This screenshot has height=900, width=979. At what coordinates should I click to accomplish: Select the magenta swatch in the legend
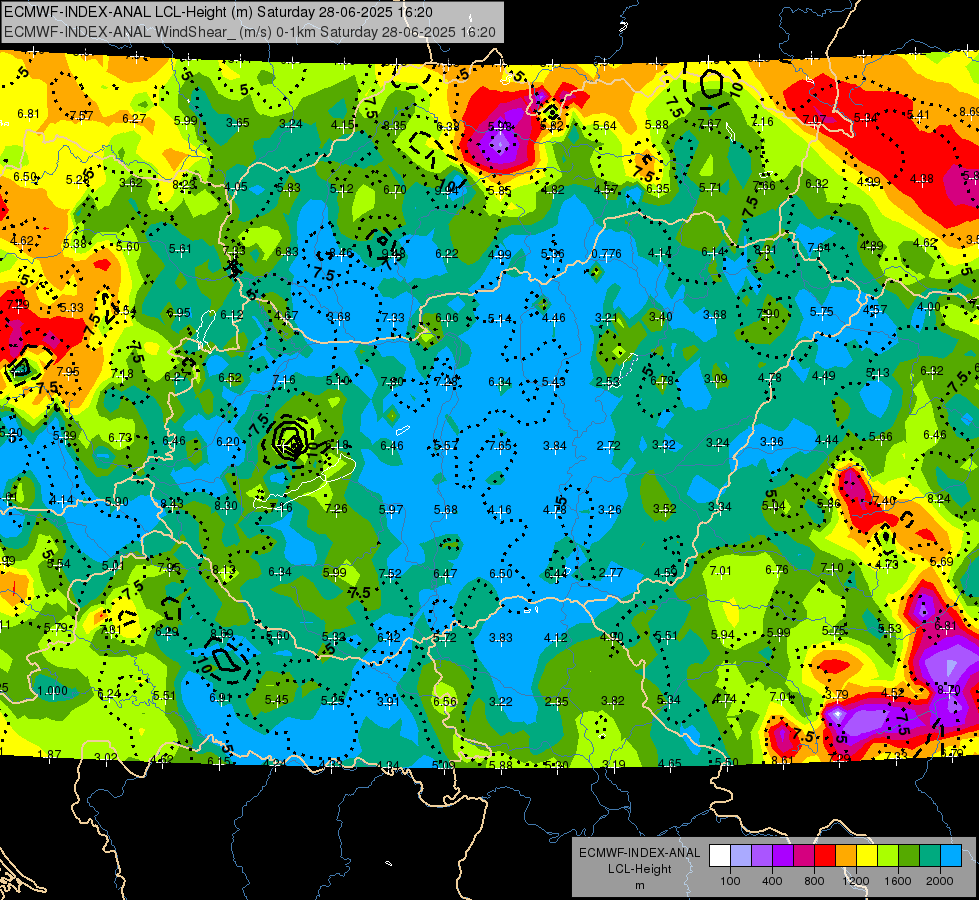(x=804, y=855)
